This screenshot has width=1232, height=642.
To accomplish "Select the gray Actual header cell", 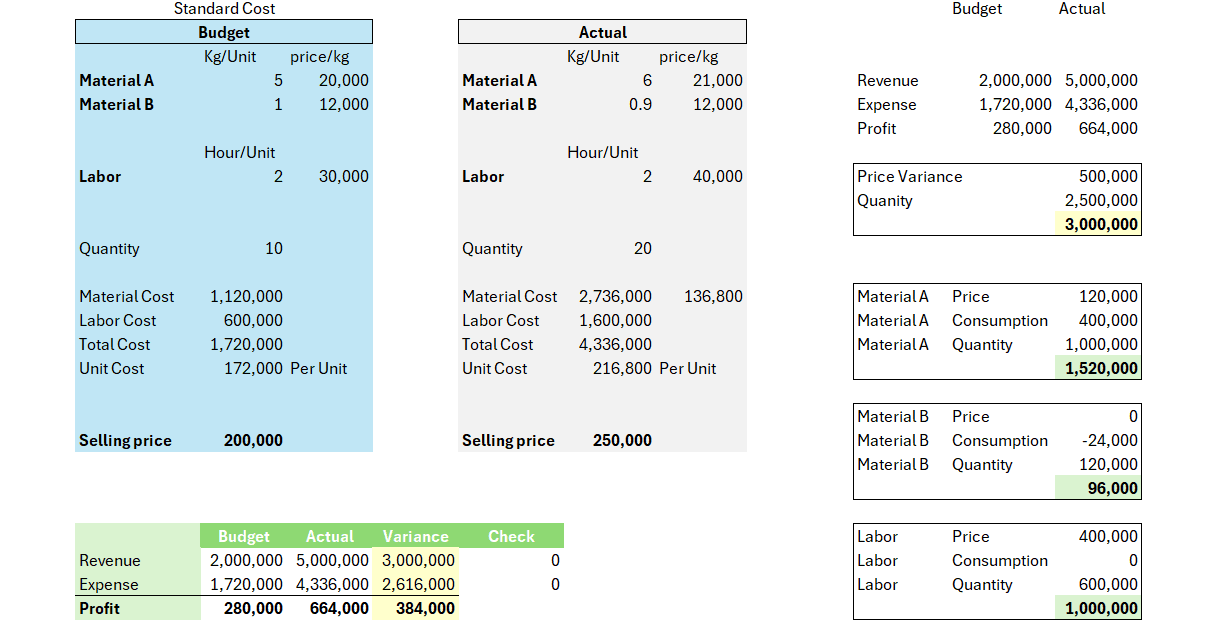I will [x=602, y=32].
